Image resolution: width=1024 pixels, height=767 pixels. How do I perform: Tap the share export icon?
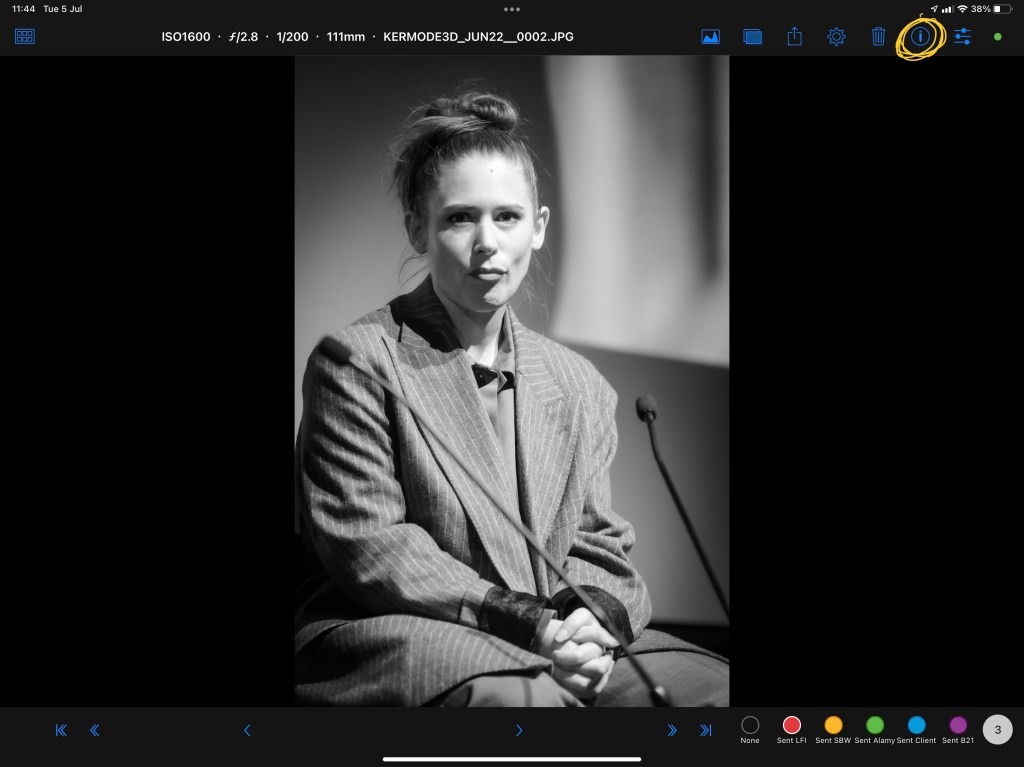click(795, 37)
